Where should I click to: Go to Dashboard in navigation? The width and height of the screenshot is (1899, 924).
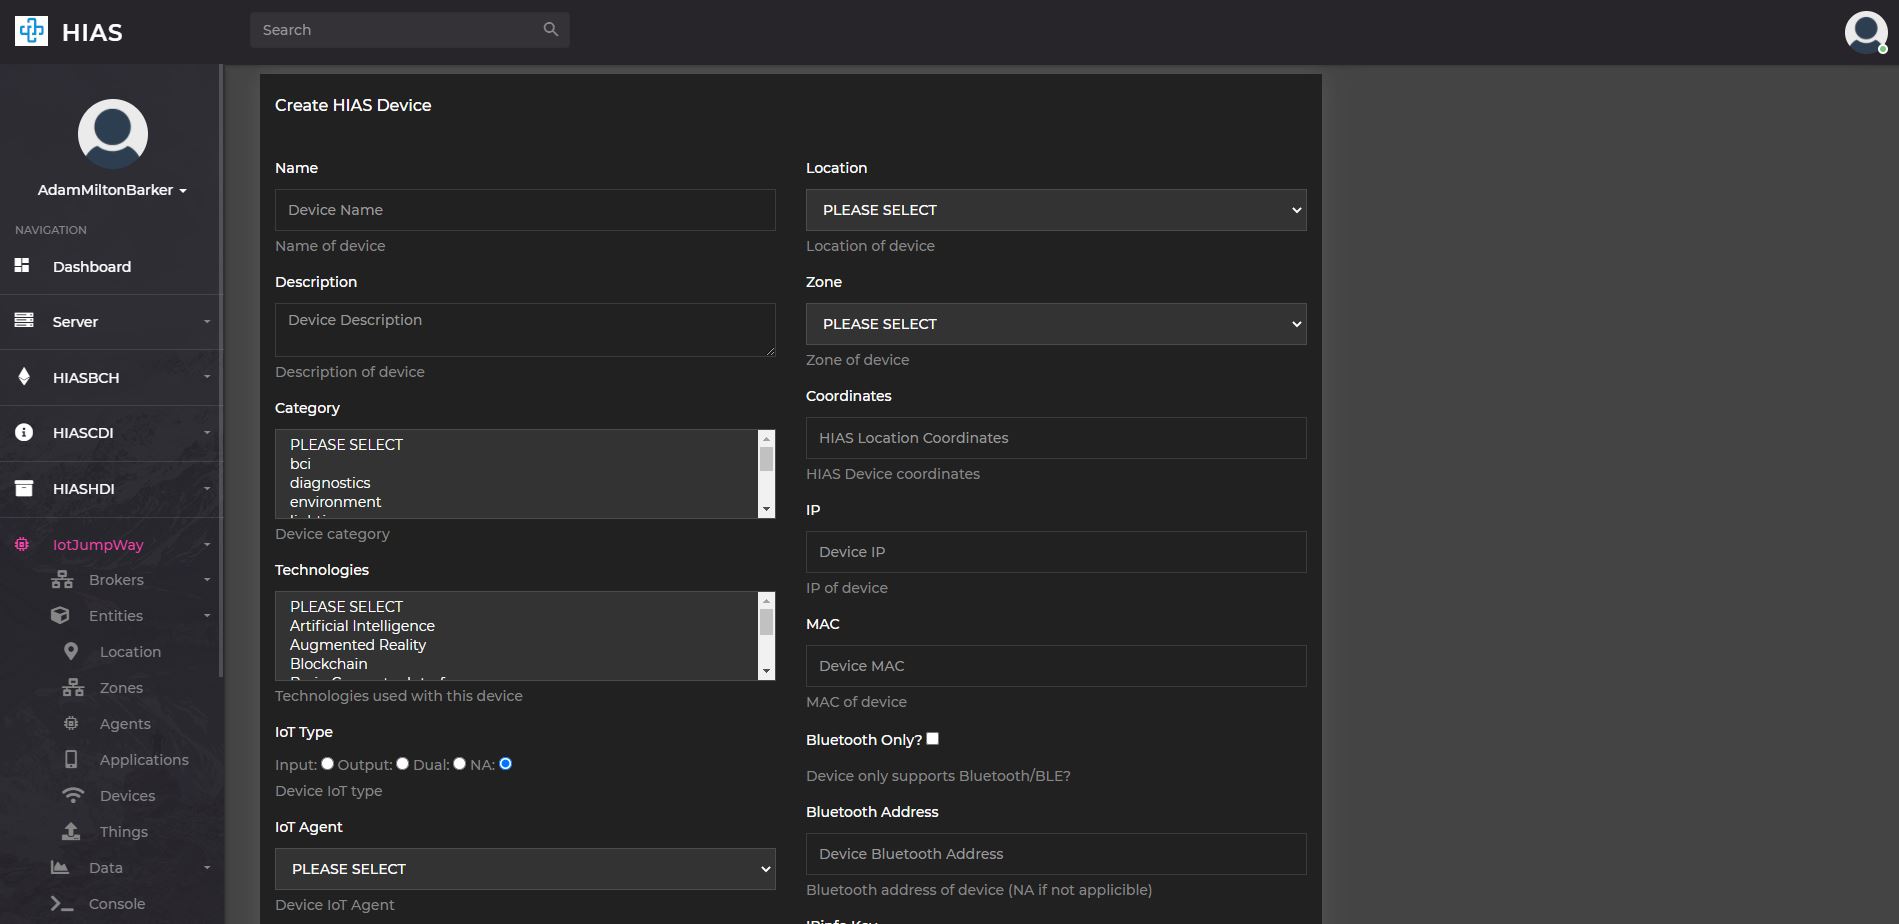pyautogui.click(x=92, y=266)
